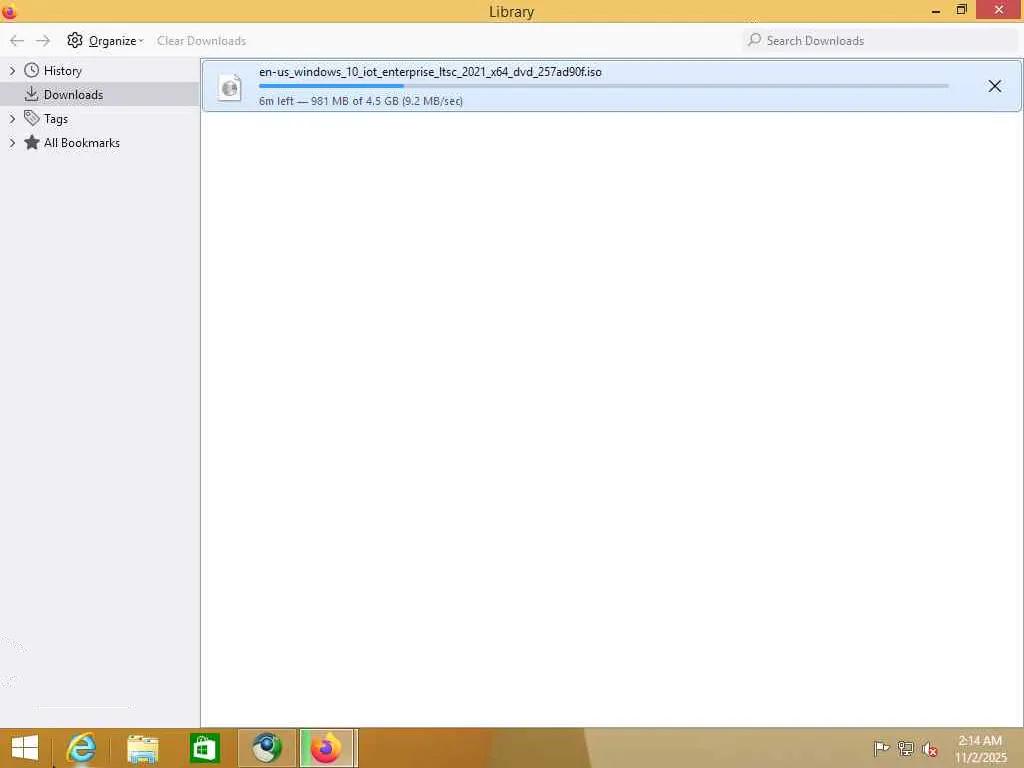Expand the Tags tree node

(12, 119)
